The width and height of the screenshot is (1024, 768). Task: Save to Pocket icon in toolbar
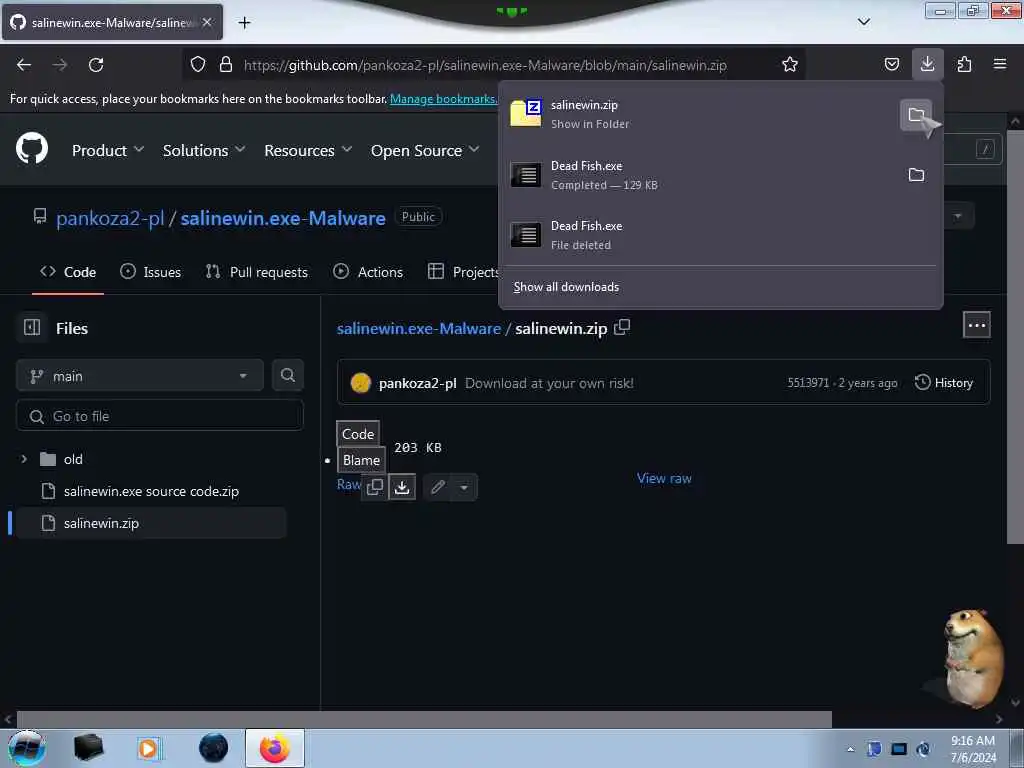click(x=891, y=64)
